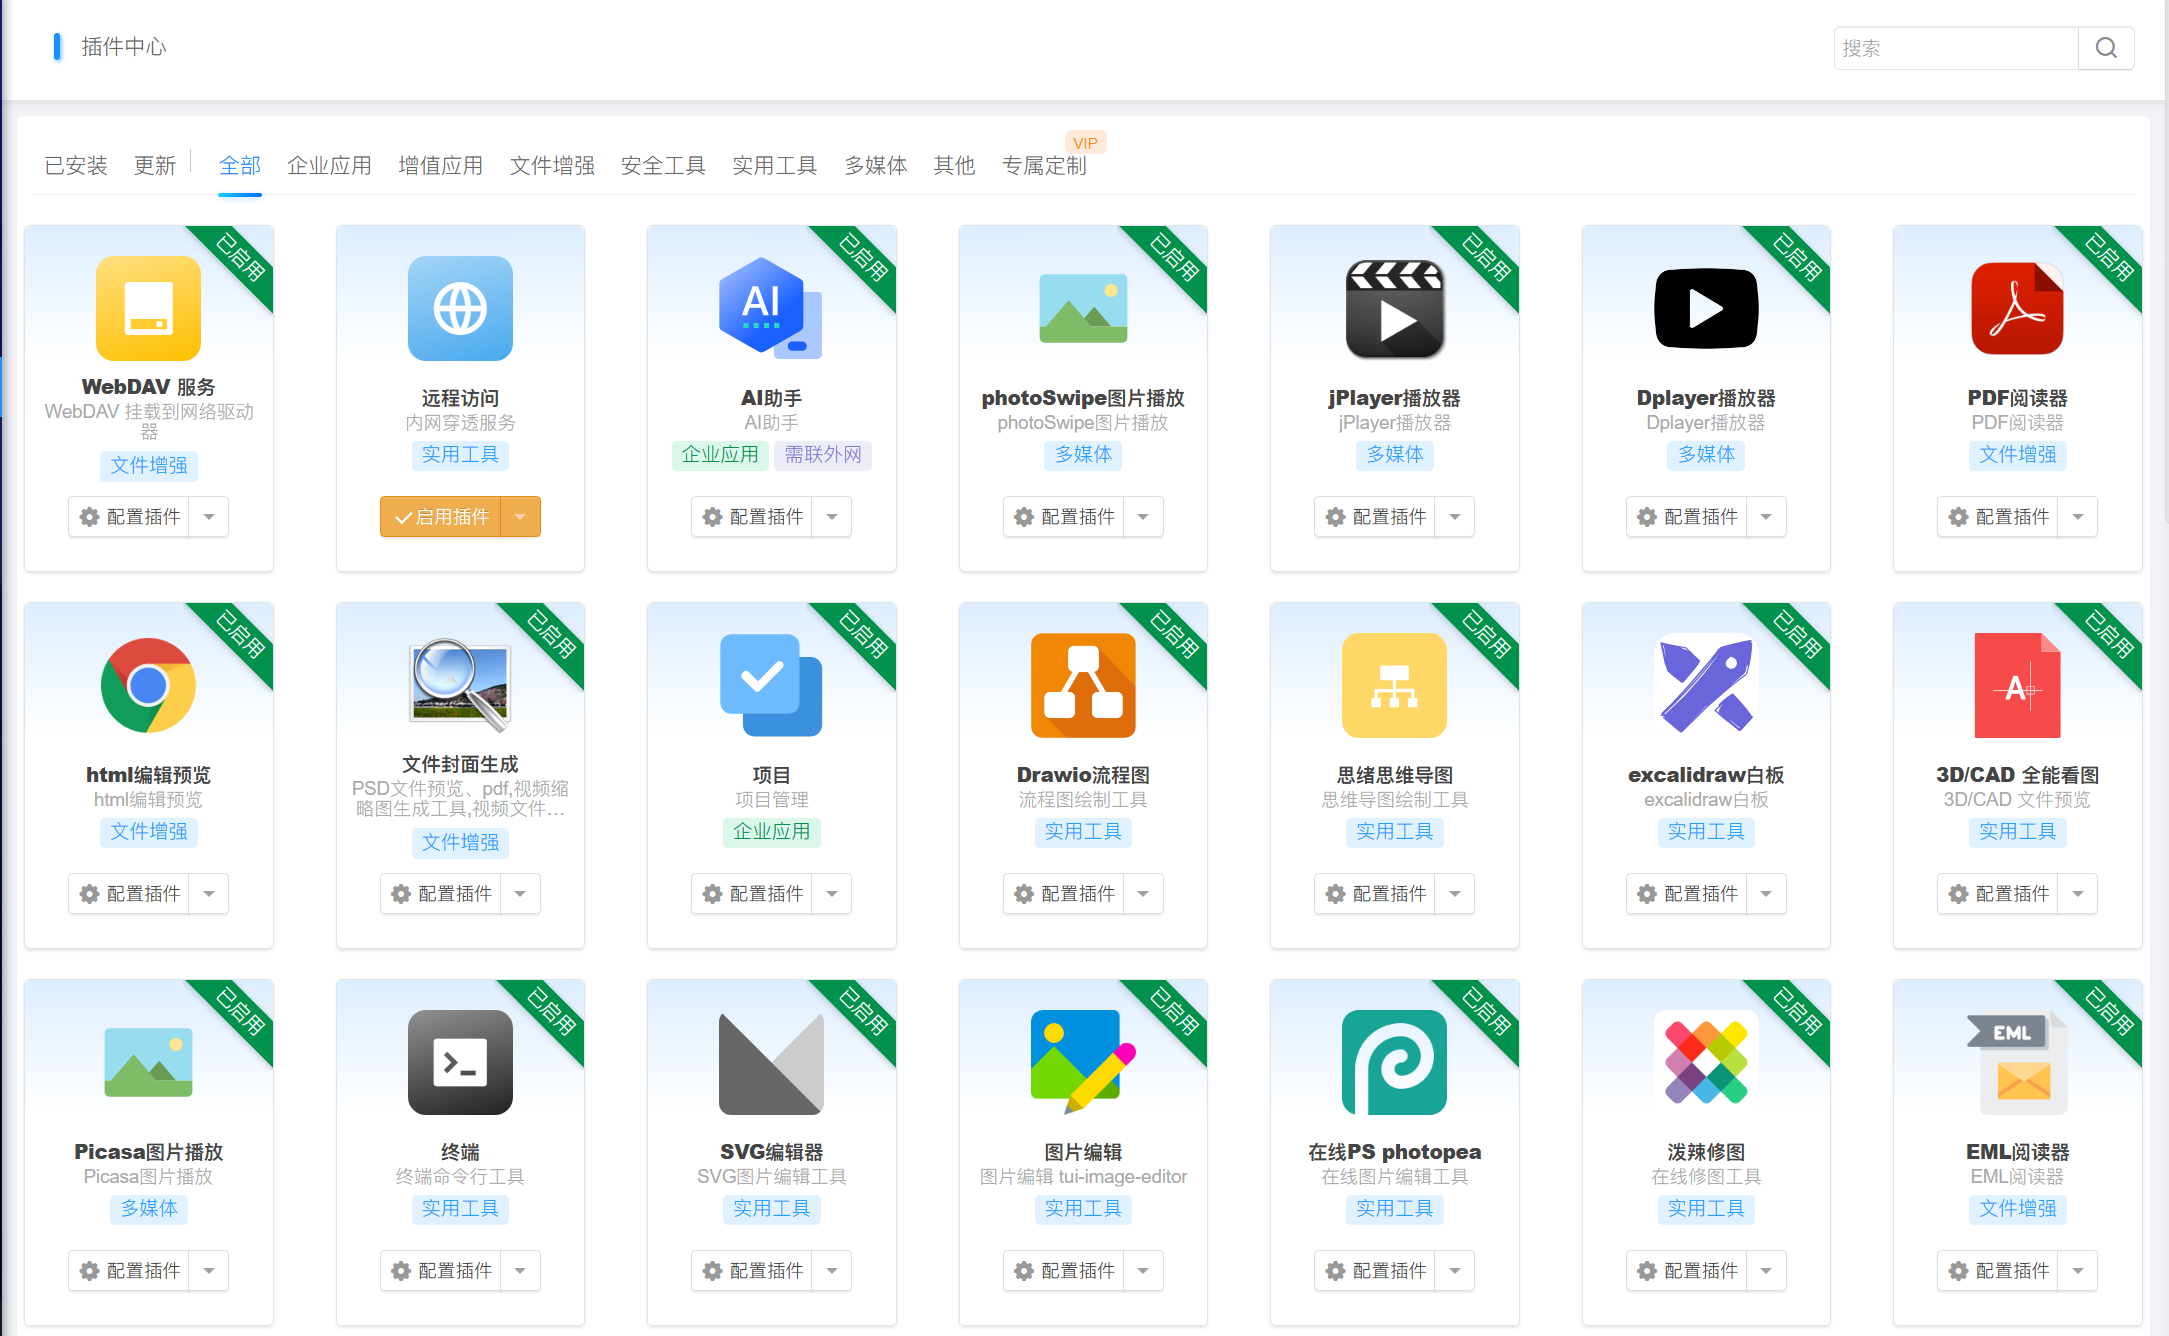Expand EML阅读器 配置插件 dropdown arrow
The width and height of the screenshot is (2169, 1336).
point(2078,1271)
